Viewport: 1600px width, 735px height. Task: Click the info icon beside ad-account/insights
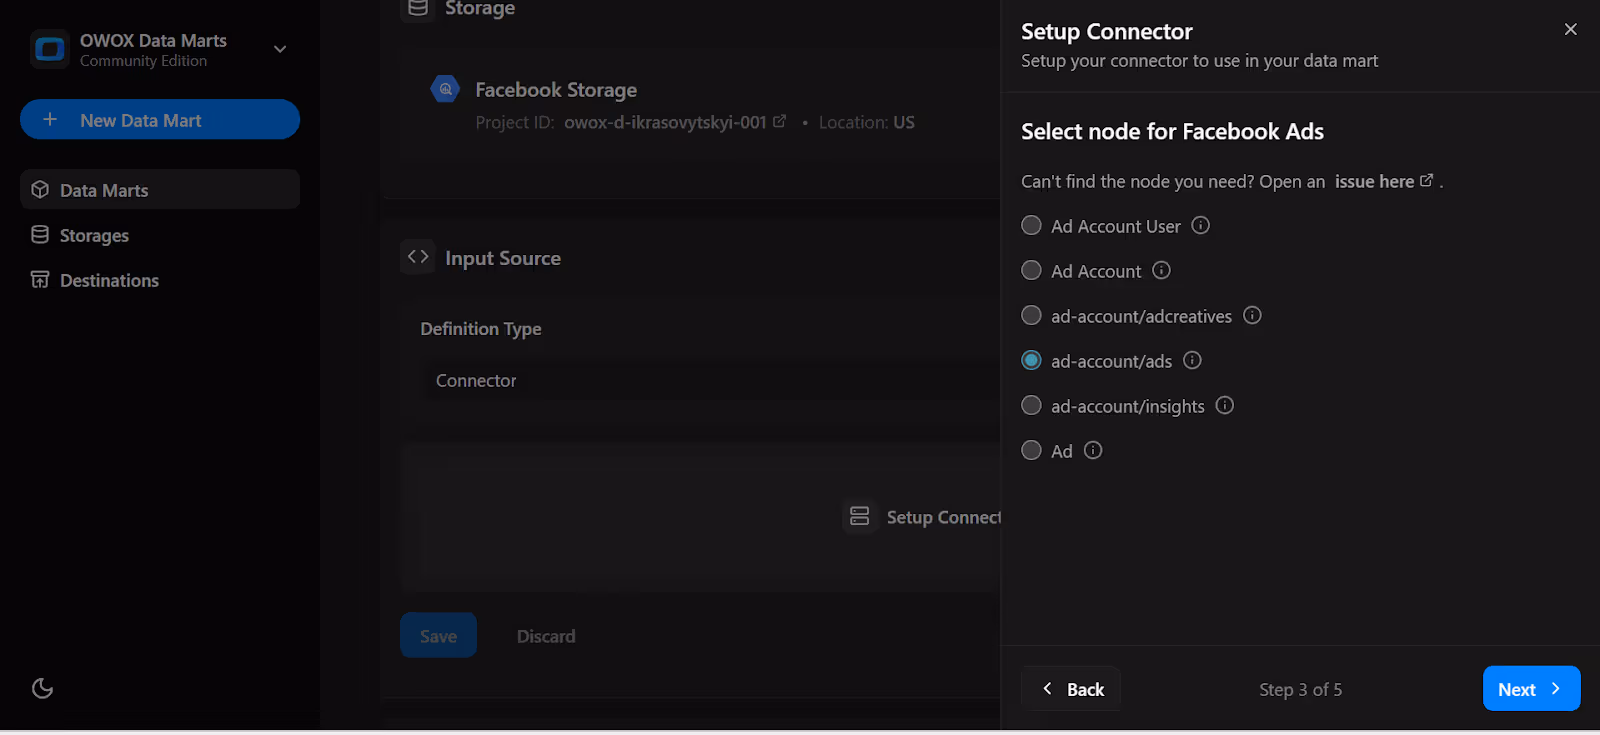[1225, 406]
